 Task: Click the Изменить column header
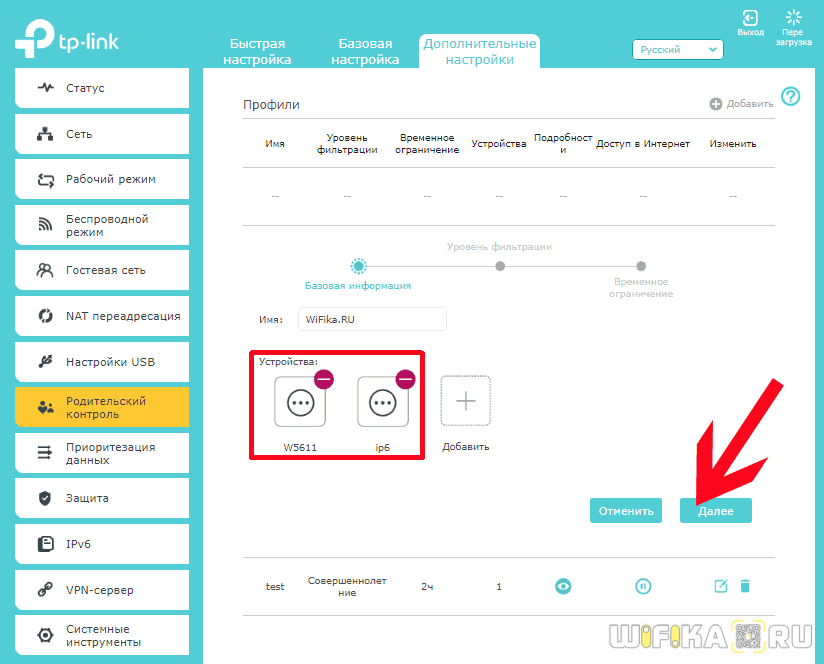pos(733,143)
